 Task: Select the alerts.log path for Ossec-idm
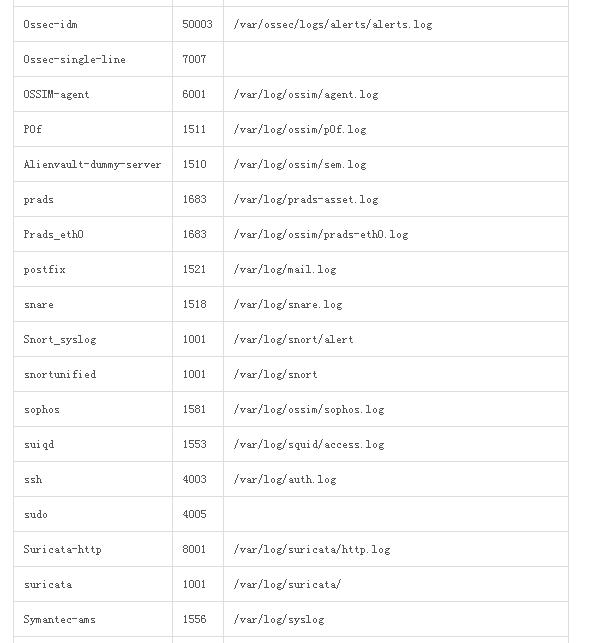tap(333, 25)
